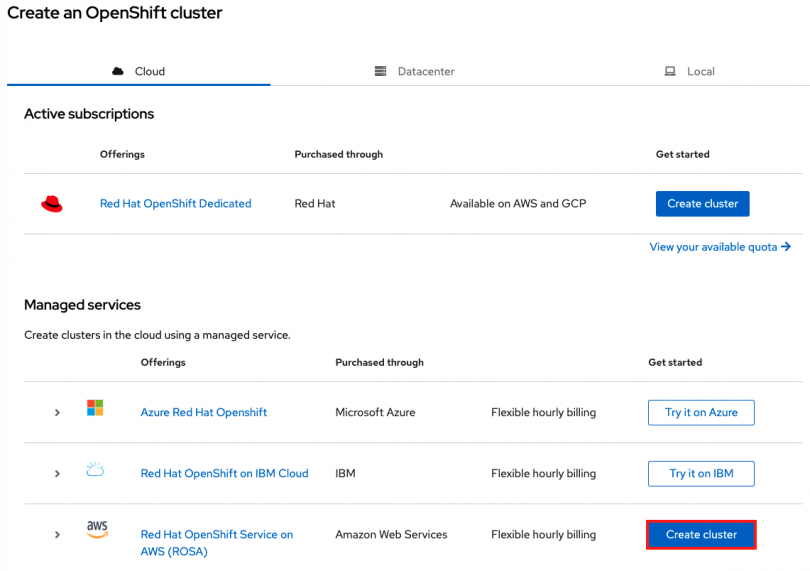Click the Red Hat fedora logo icon
The height and width of the screenshot is (571, 810).
pyautogui.click(x=52, y=204)
